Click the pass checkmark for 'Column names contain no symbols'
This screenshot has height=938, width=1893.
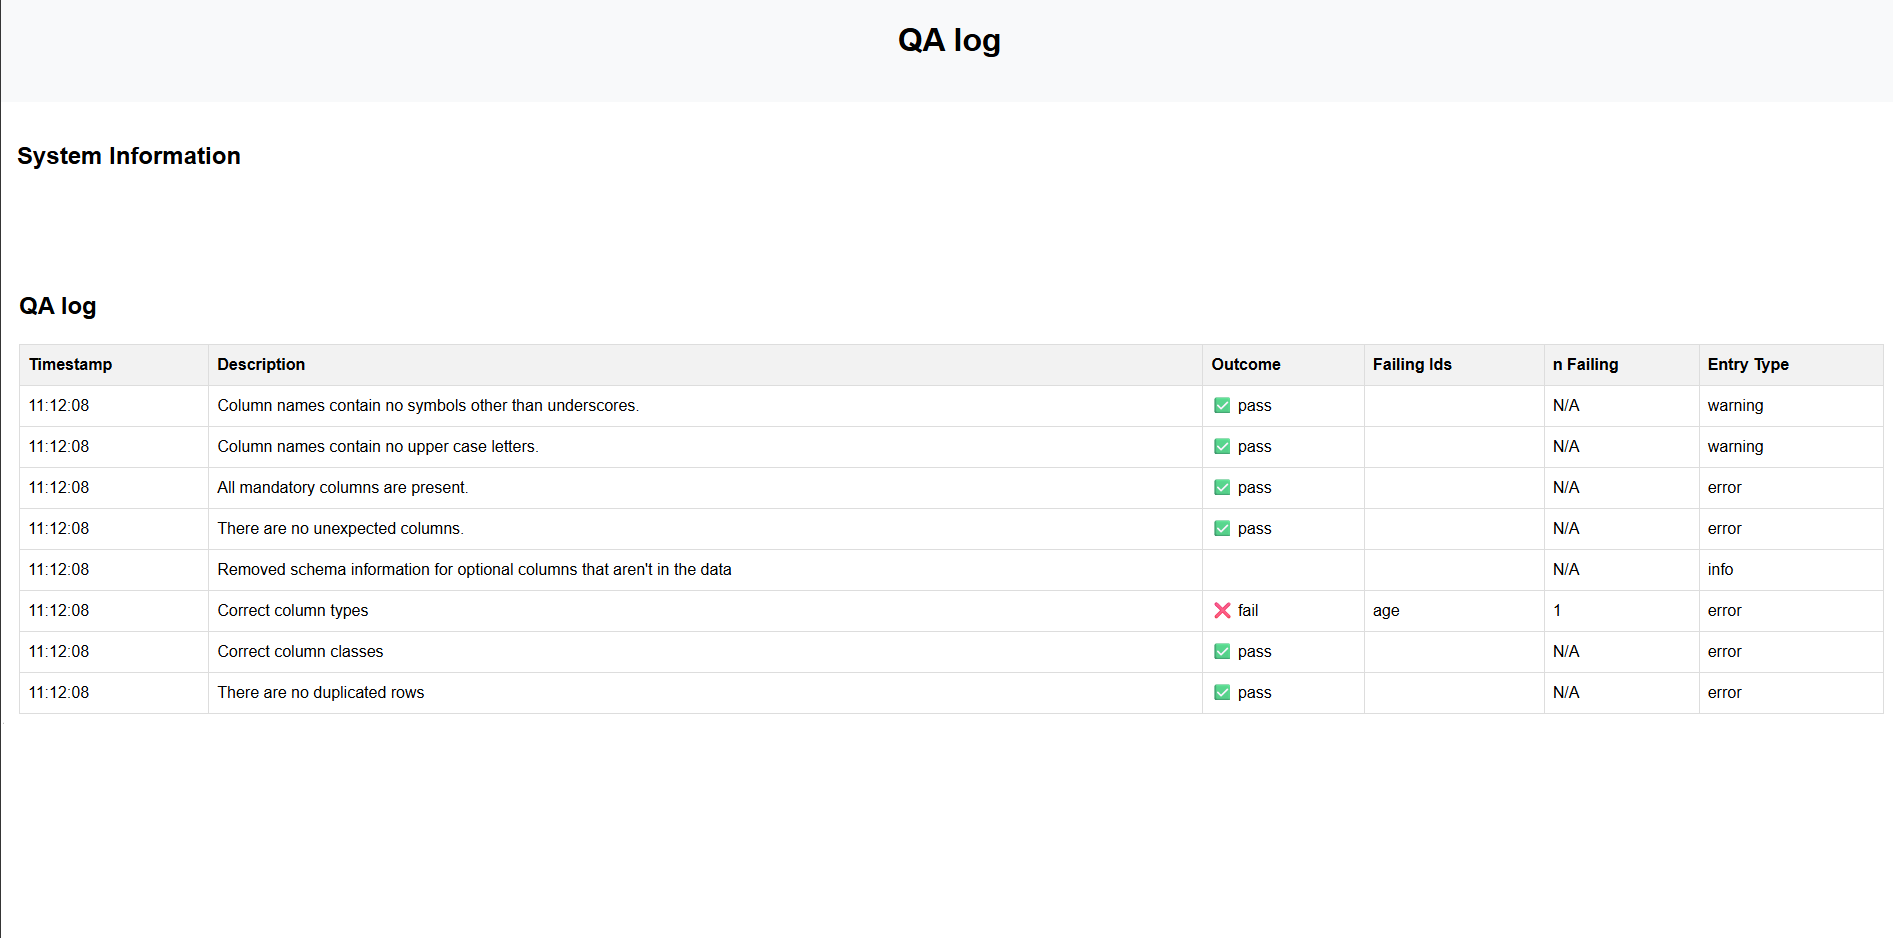tap(1222, 405)
